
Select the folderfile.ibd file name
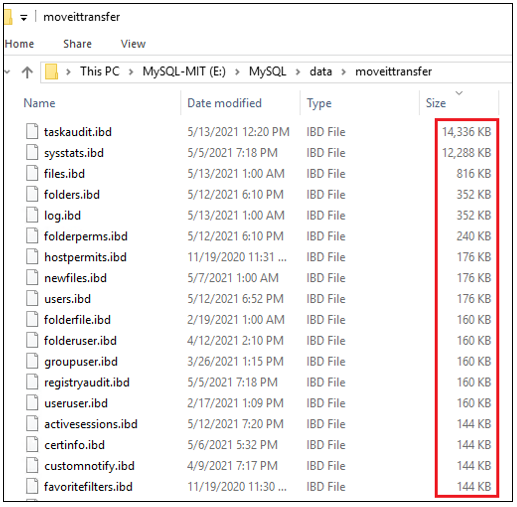[x=77, y=320]
